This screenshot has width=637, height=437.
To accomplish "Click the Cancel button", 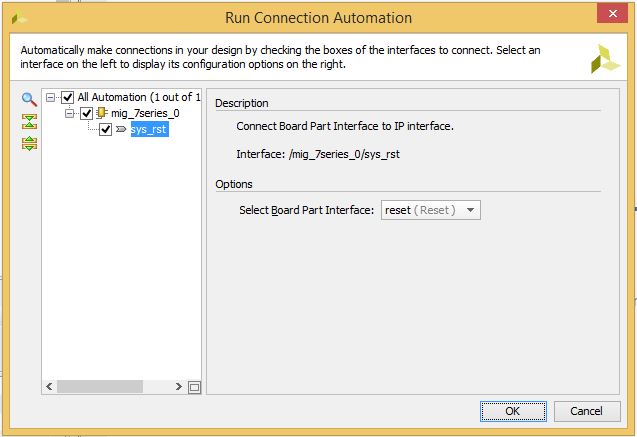I will tap(587, 411).
